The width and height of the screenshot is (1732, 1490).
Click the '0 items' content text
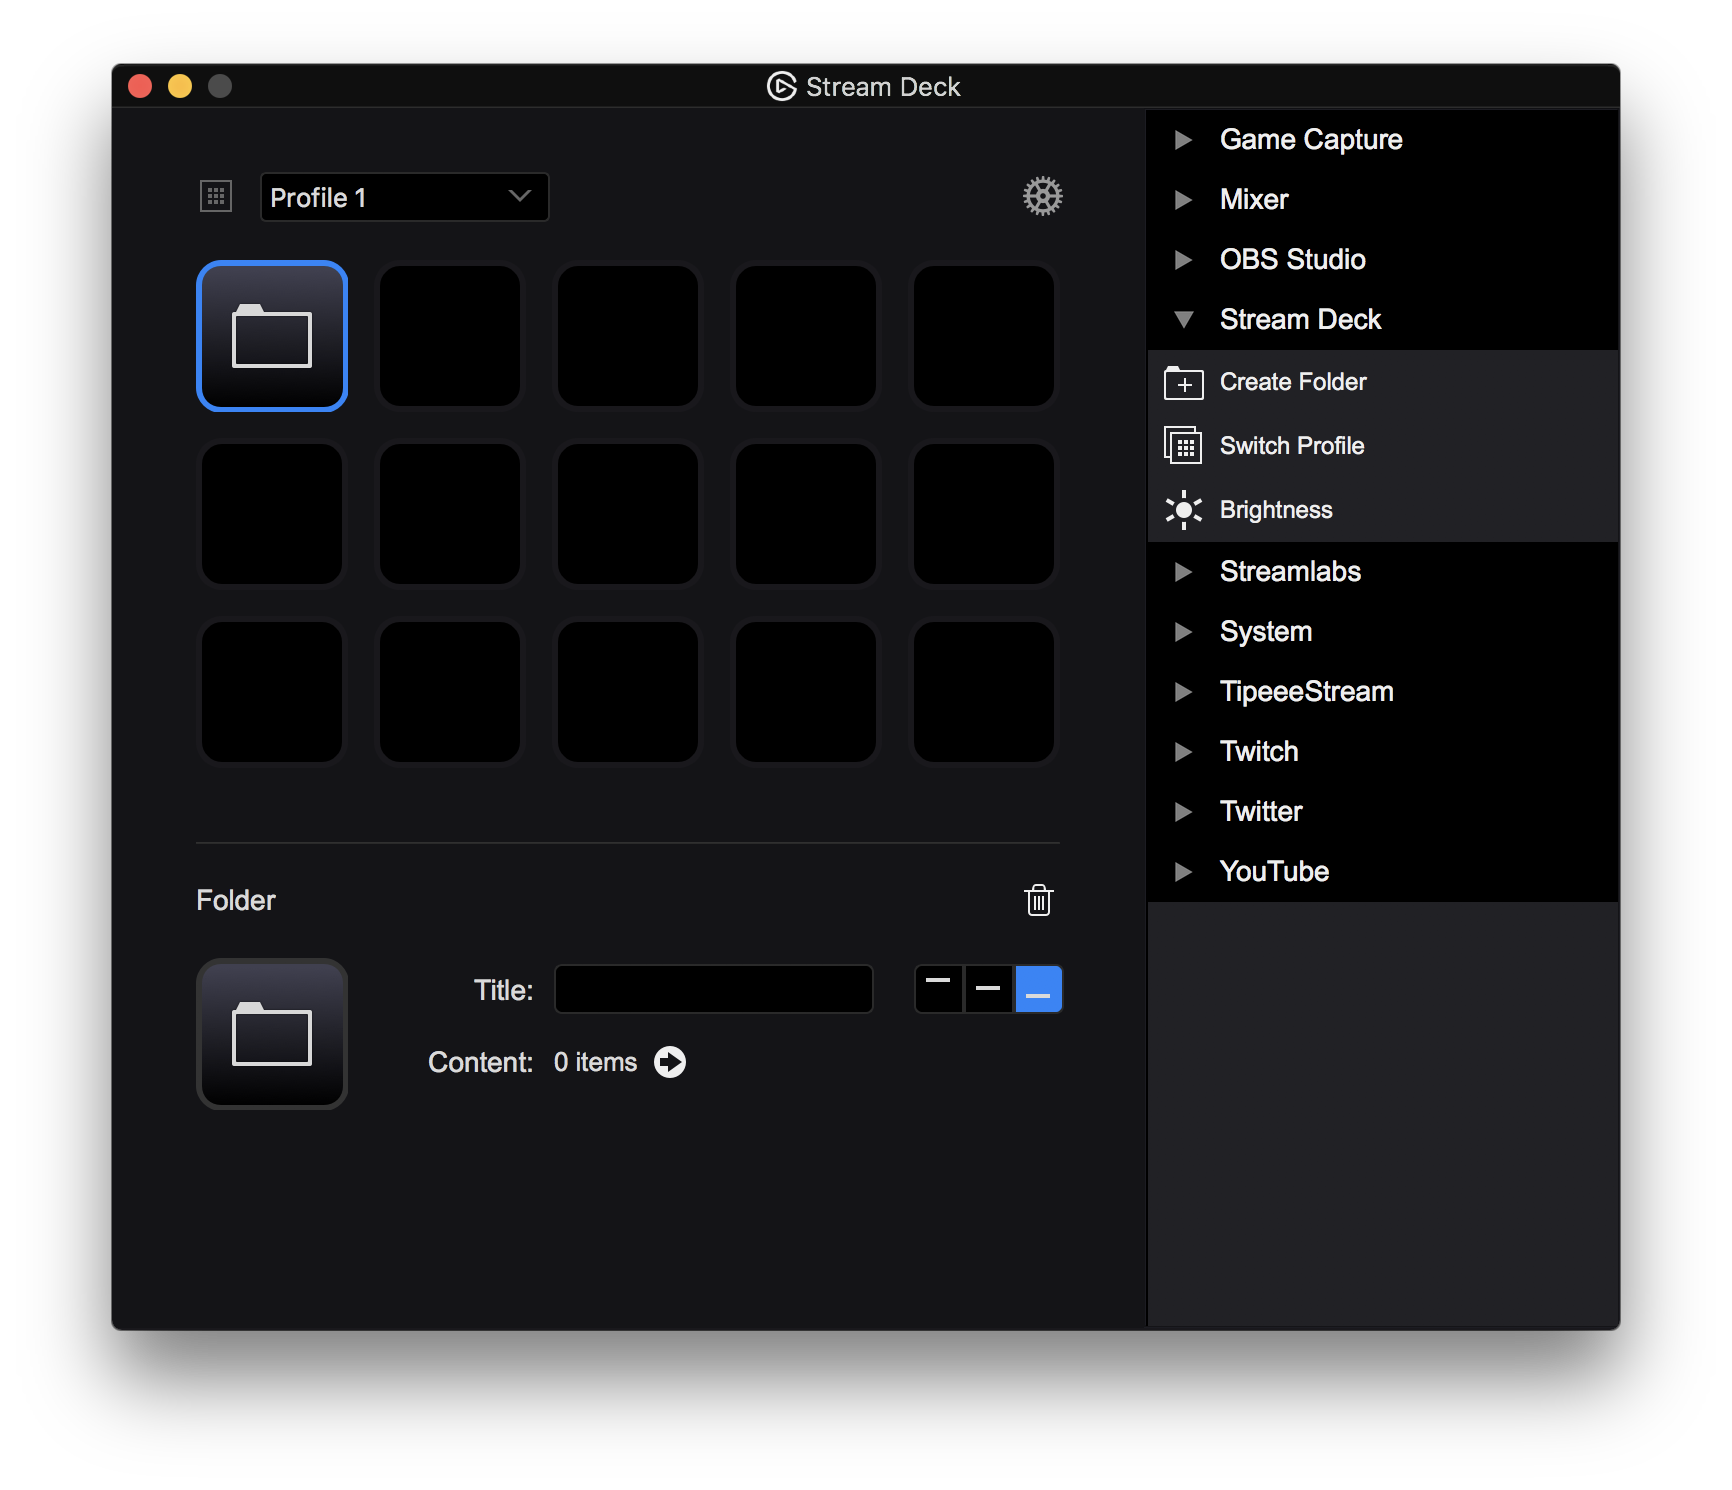click(x=595, y=1062)
